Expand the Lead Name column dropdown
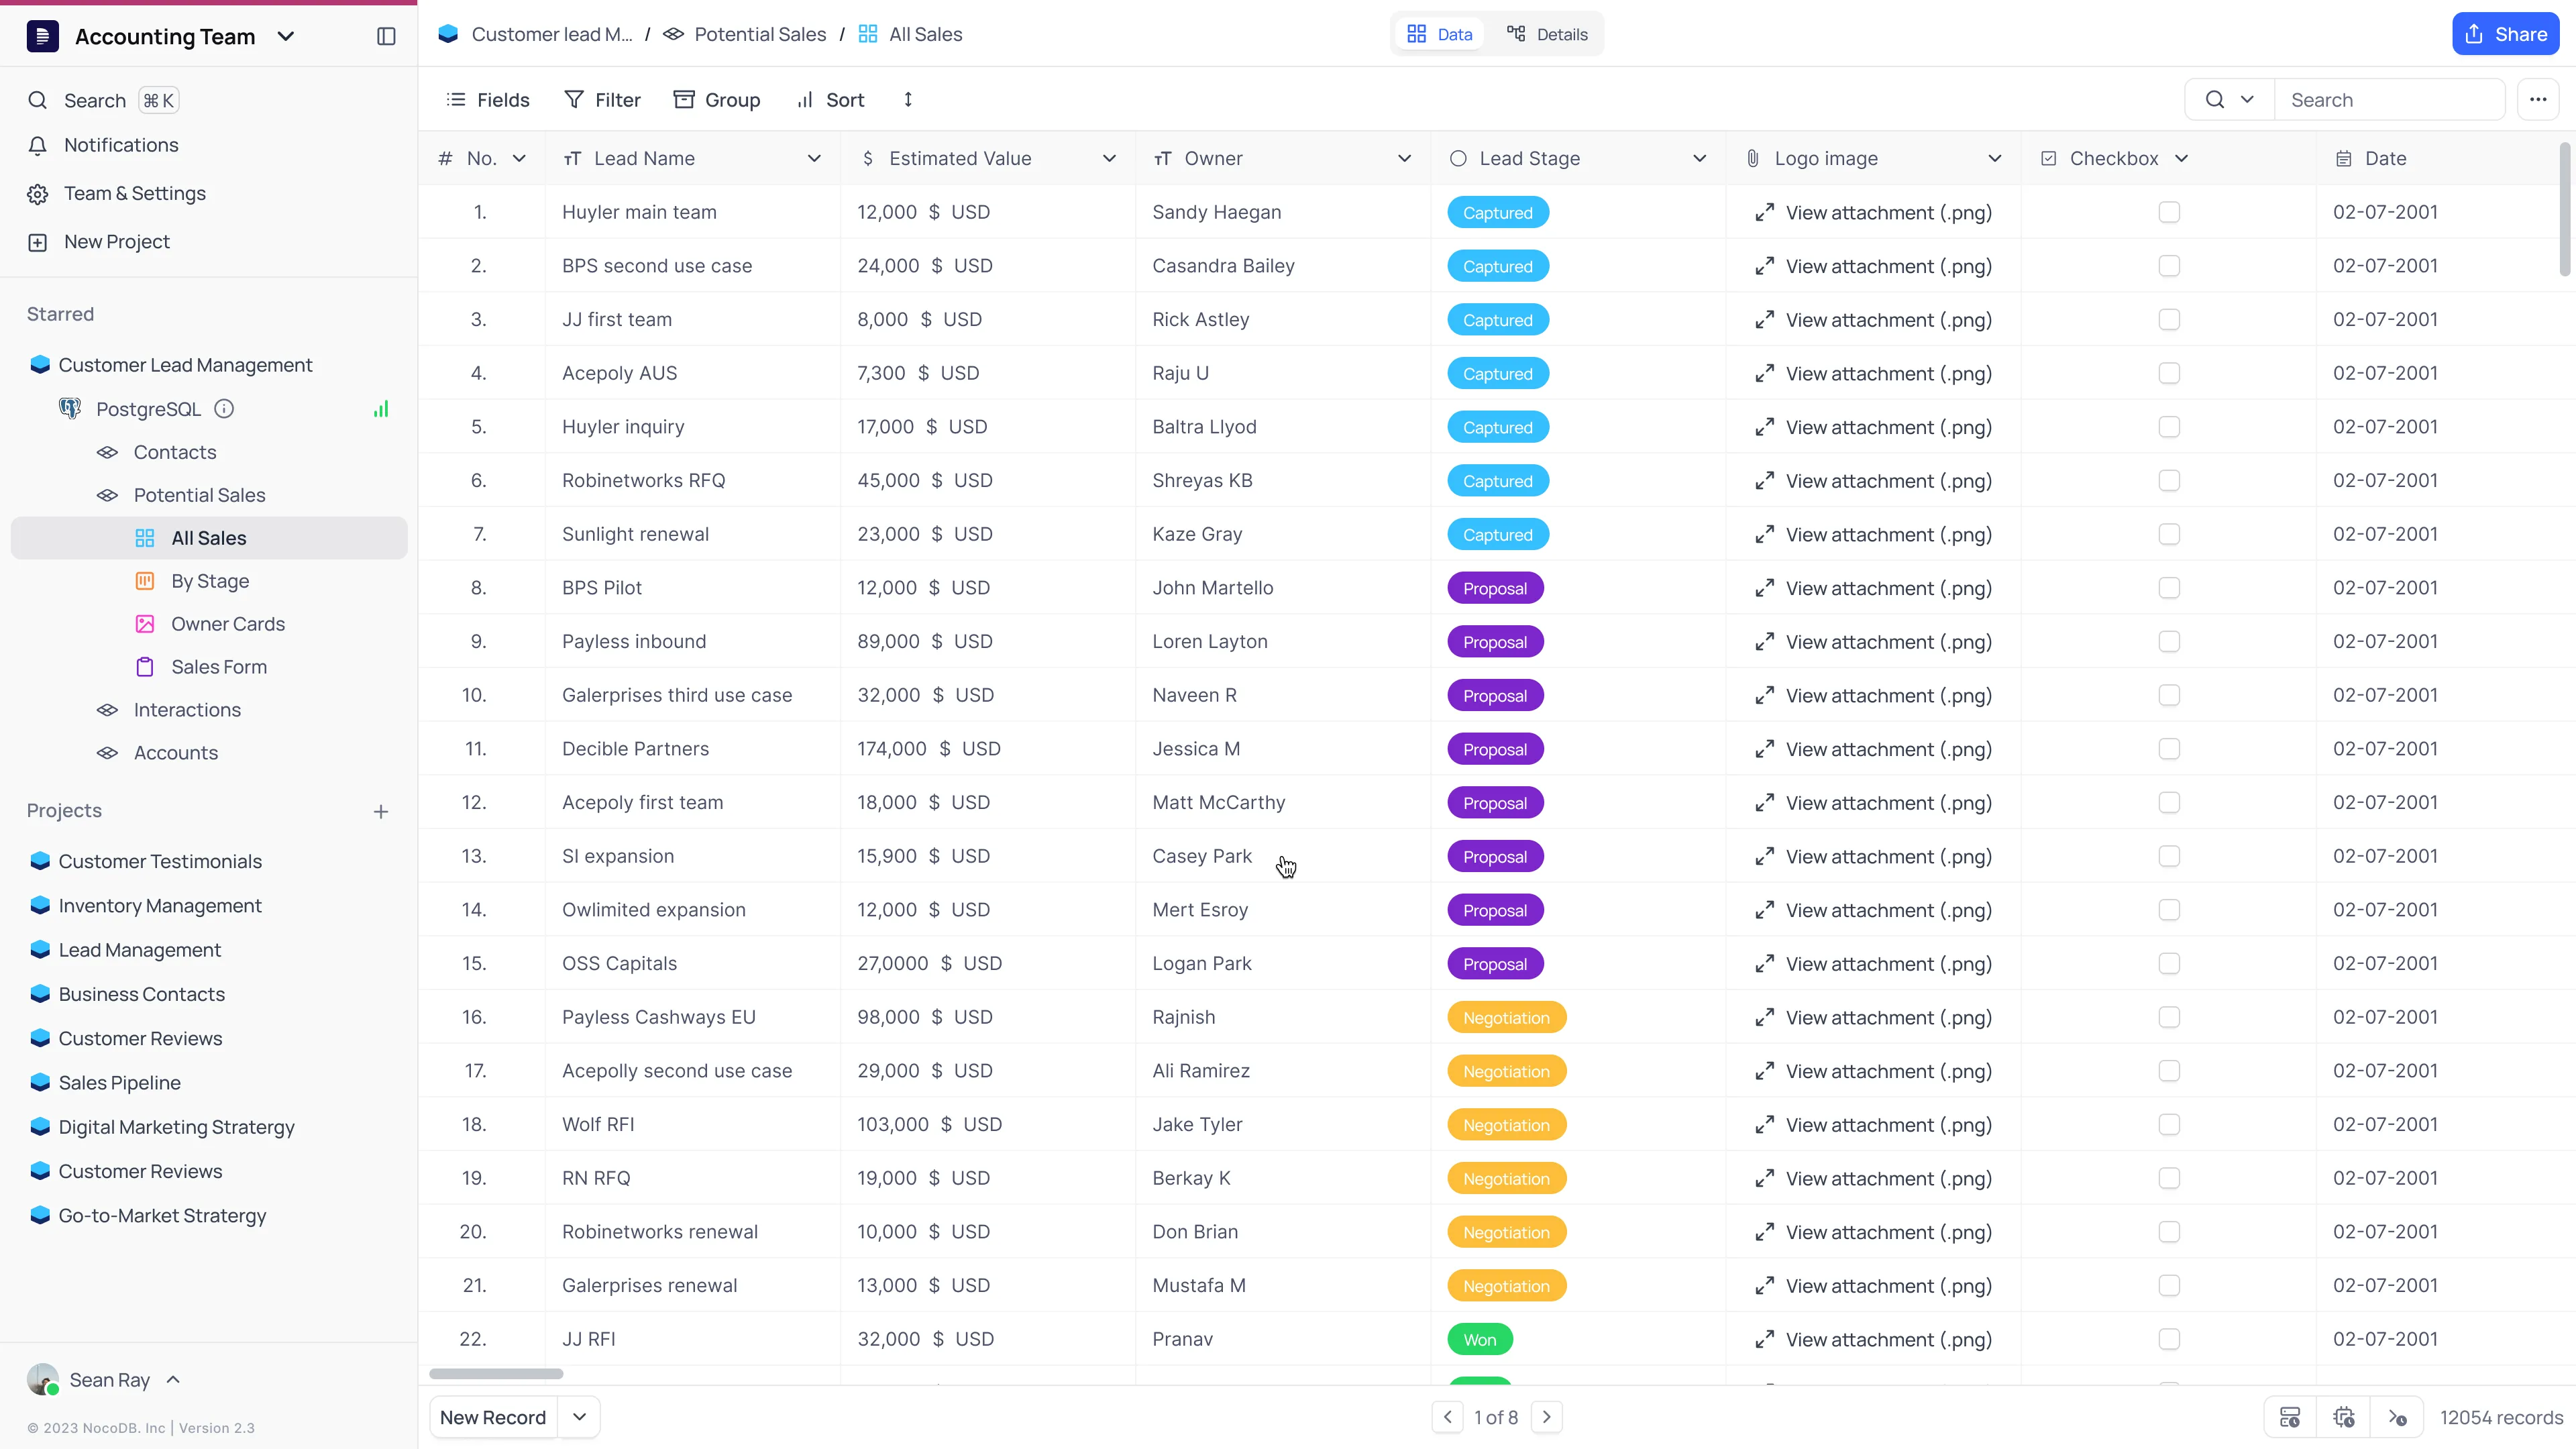Viewport: 2576px width, 1449px height. [x=812, y=158]
